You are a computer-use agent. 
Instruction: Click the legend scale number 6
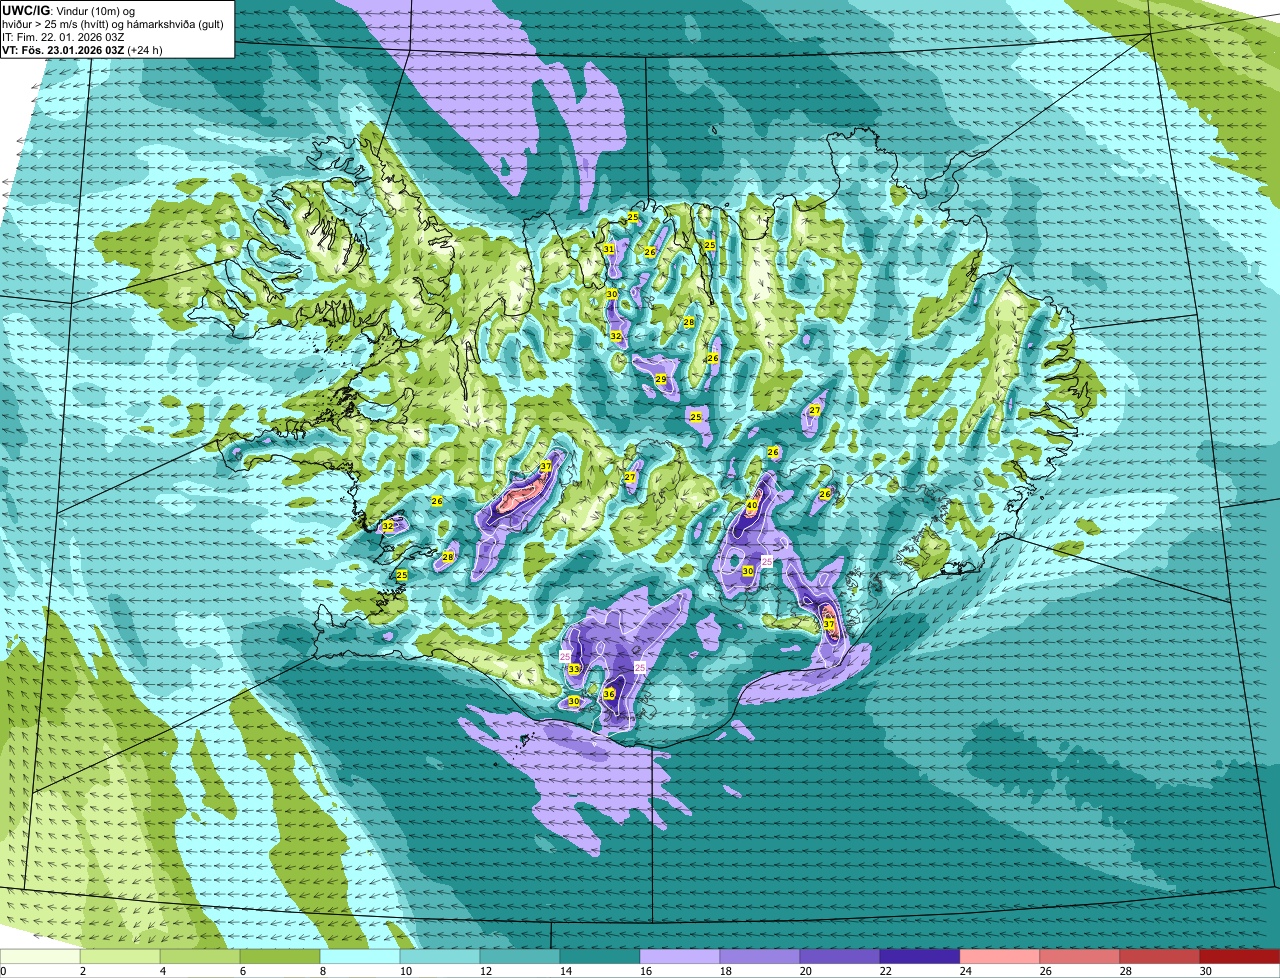point(242,971)
